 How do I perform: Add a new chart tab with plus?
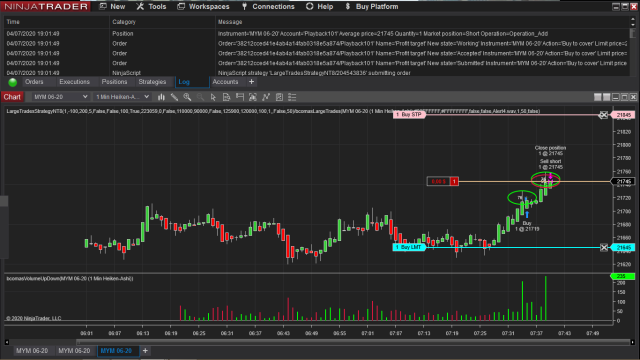(x=145, y=351)
